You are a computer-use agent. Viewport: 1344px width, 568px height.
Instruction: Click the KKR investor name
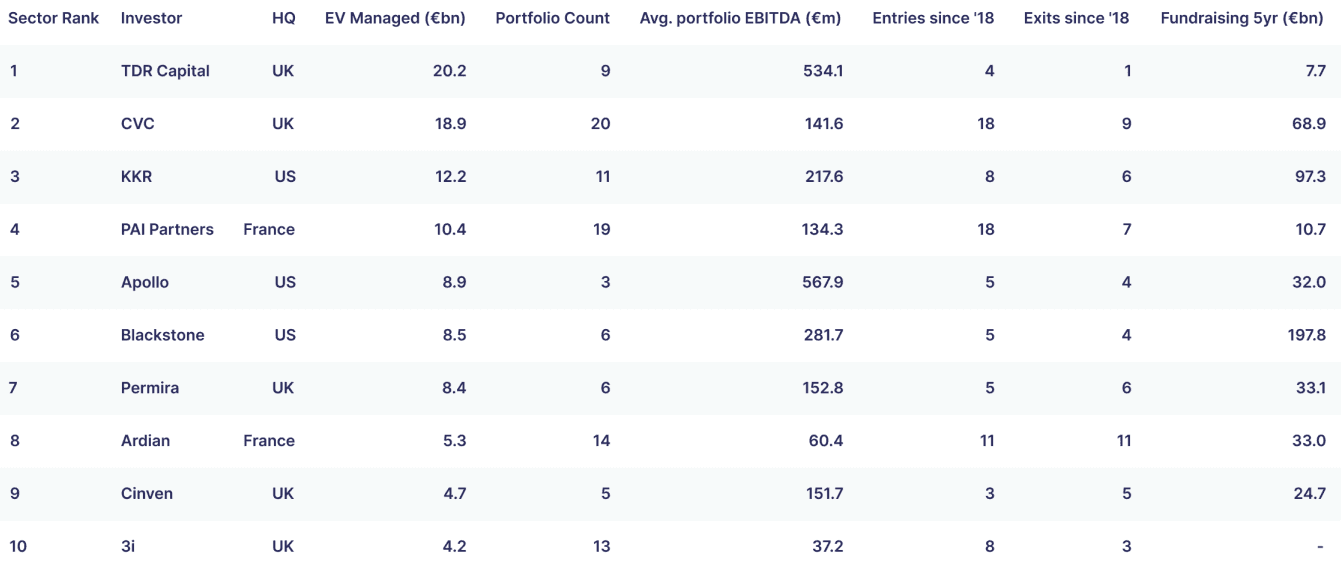136,177
